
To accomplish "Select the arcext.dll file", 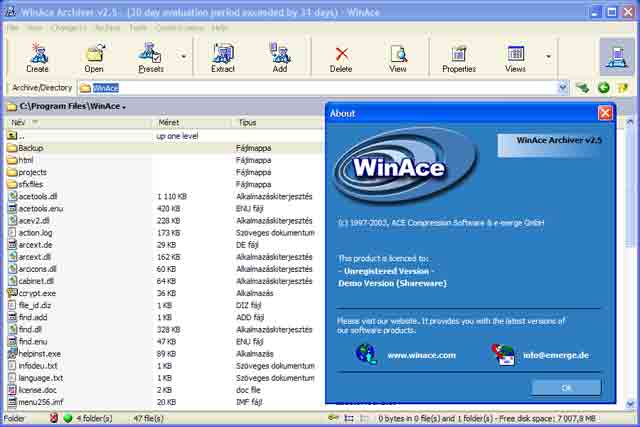I will (x=164, y=257).
